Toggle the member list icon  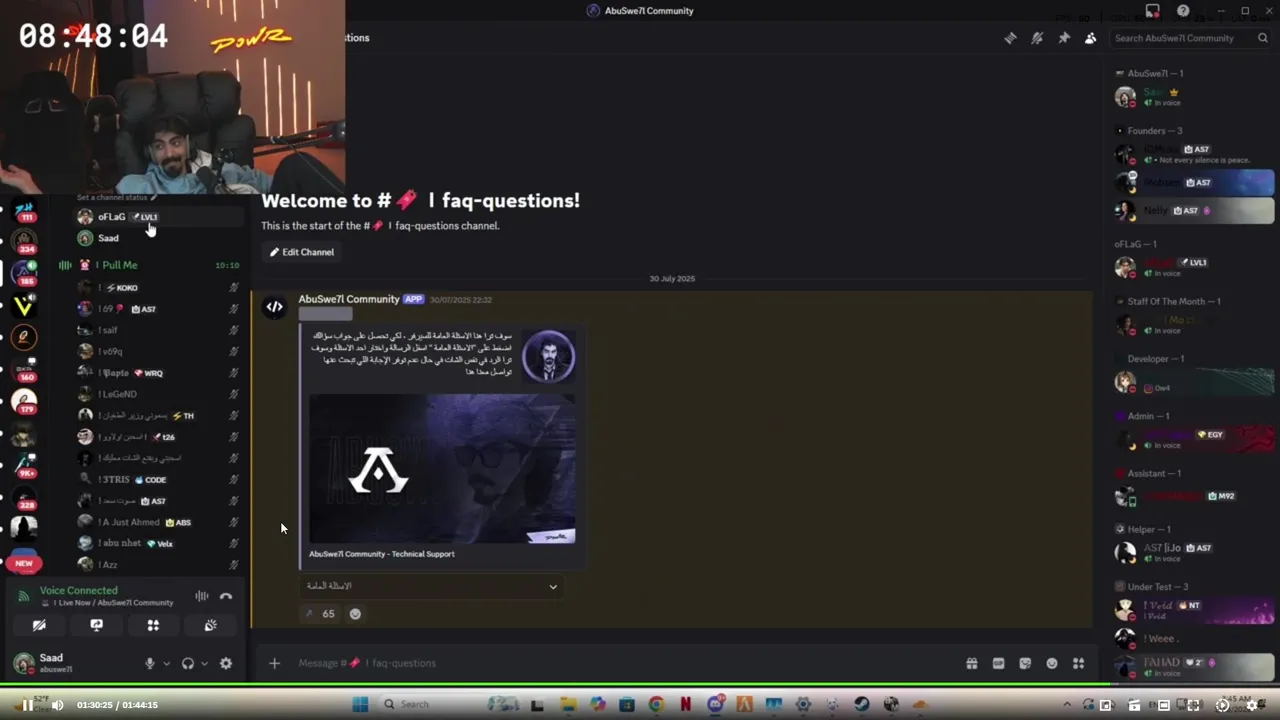click(x=1090, y=38)
